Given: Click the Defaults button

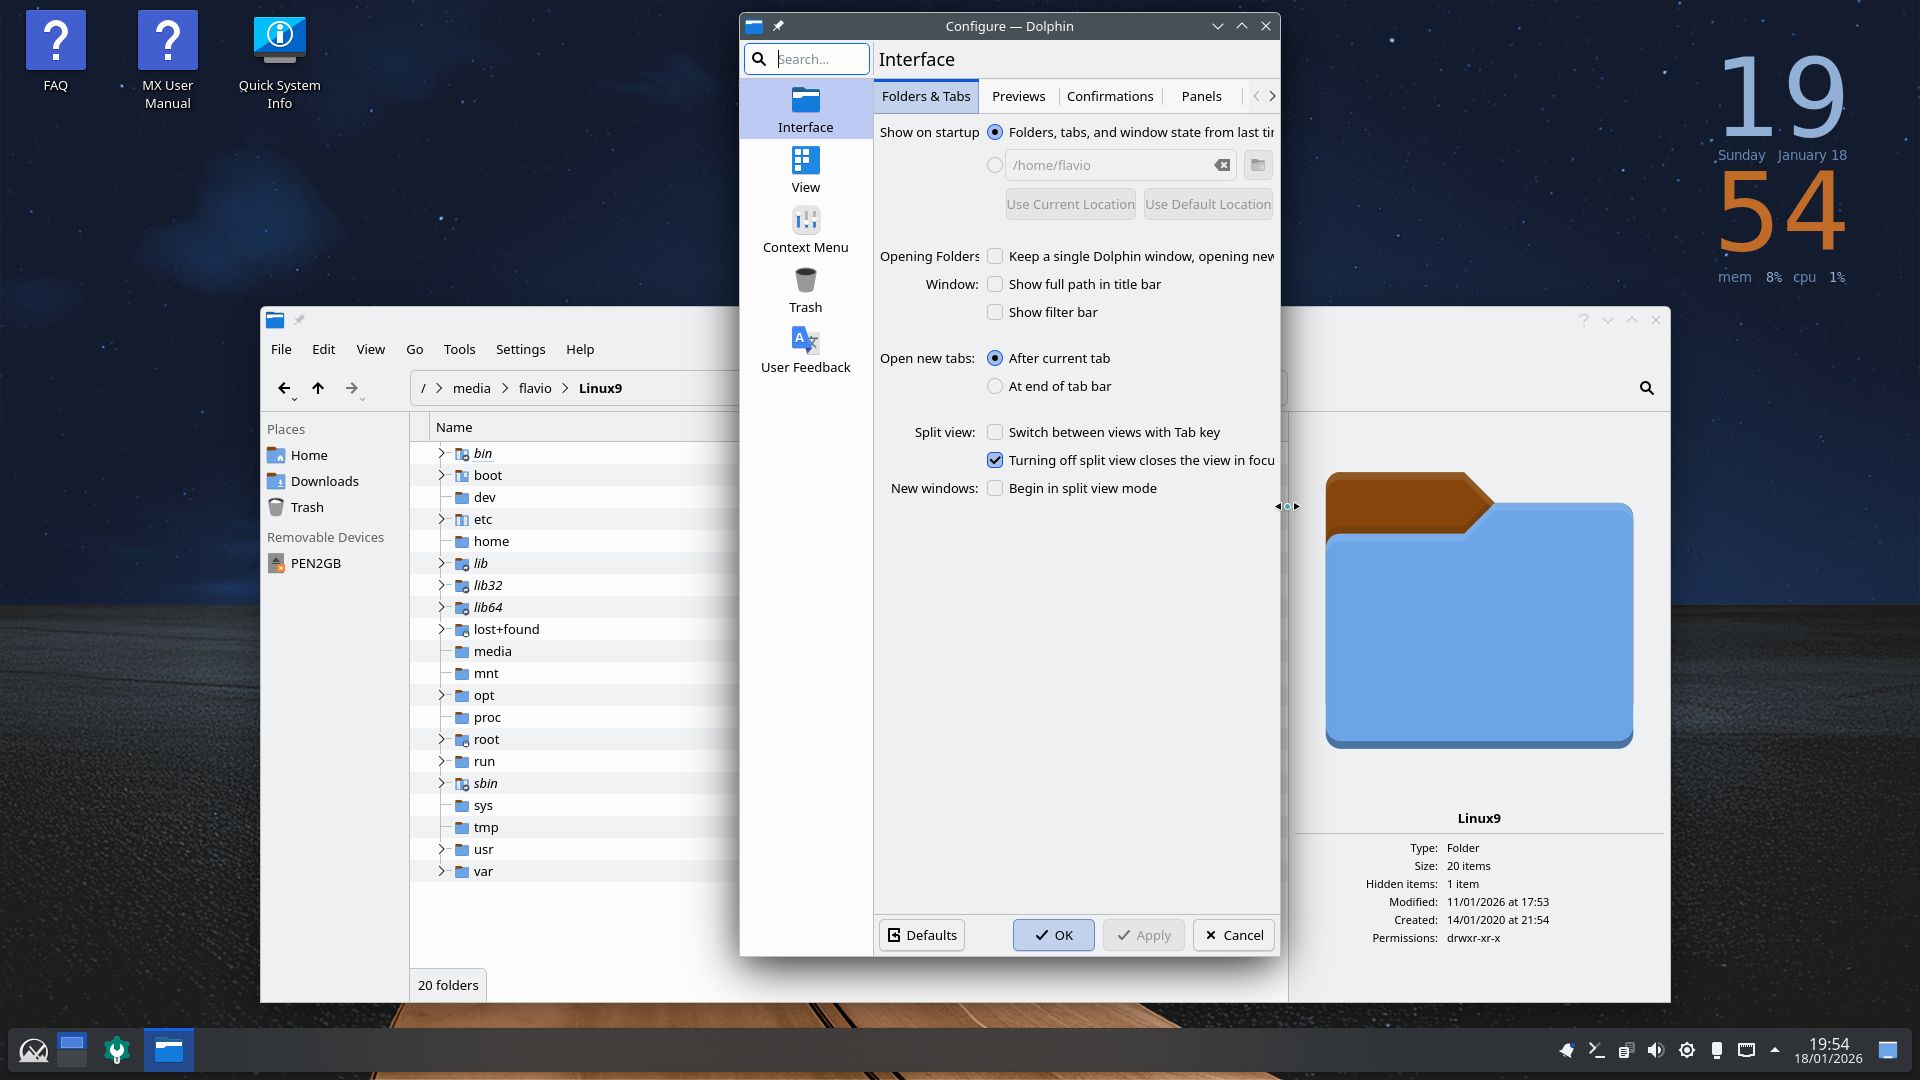Looking at the screenshot, I should (921, 935).
